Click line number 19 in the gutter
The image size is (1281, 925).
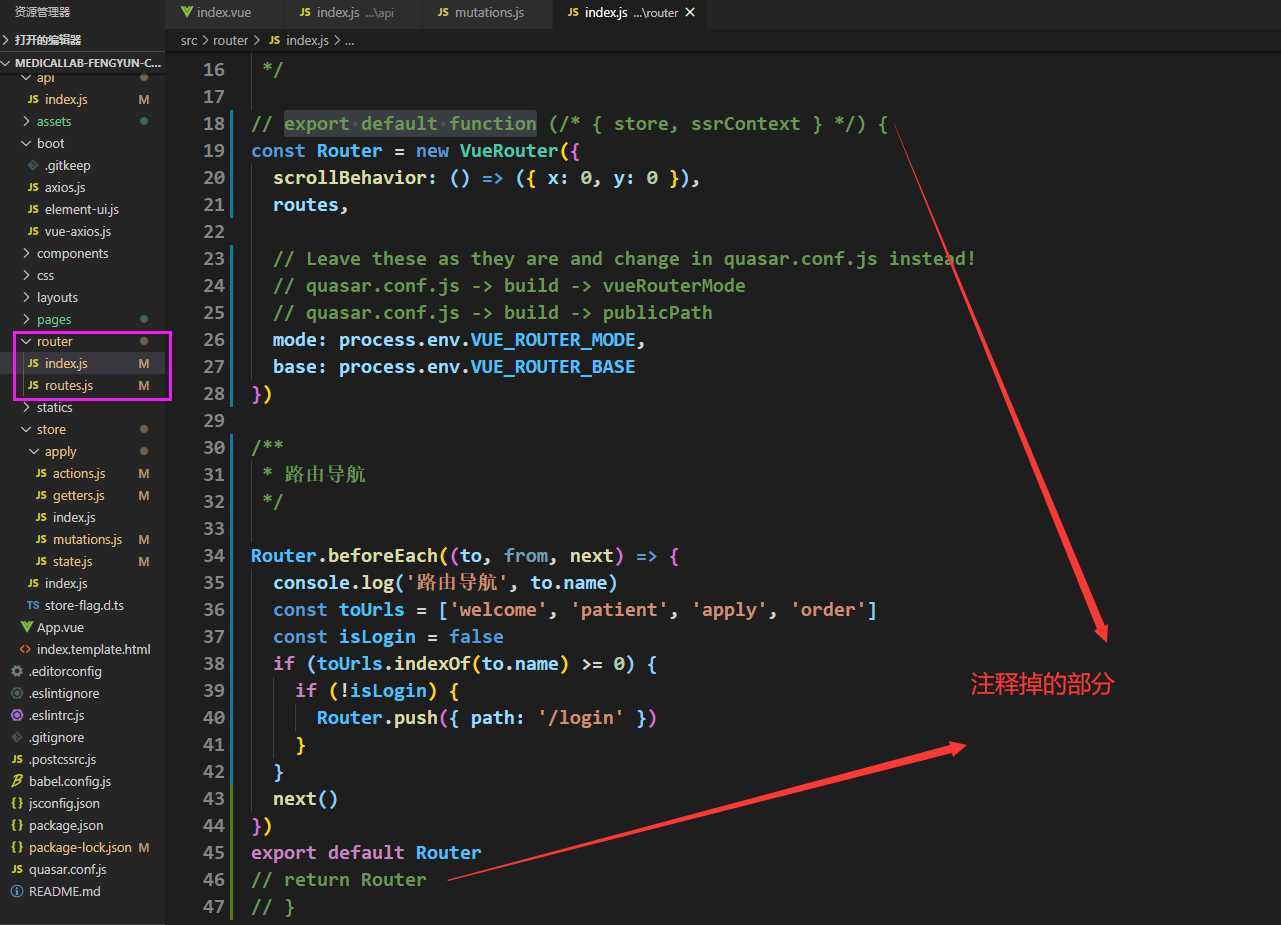213,150
